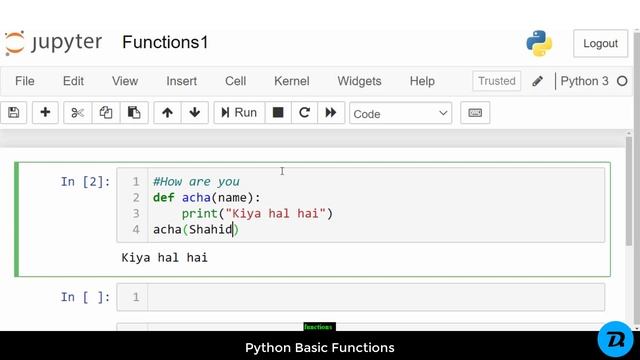Expand the Code cell type dropdown
This screenshot has width=640, height=360.
400,113
